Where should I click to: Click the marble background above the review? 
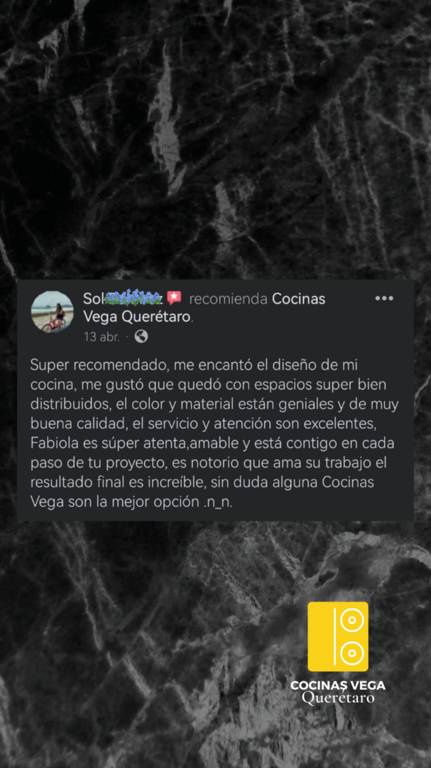pos(216,140)
